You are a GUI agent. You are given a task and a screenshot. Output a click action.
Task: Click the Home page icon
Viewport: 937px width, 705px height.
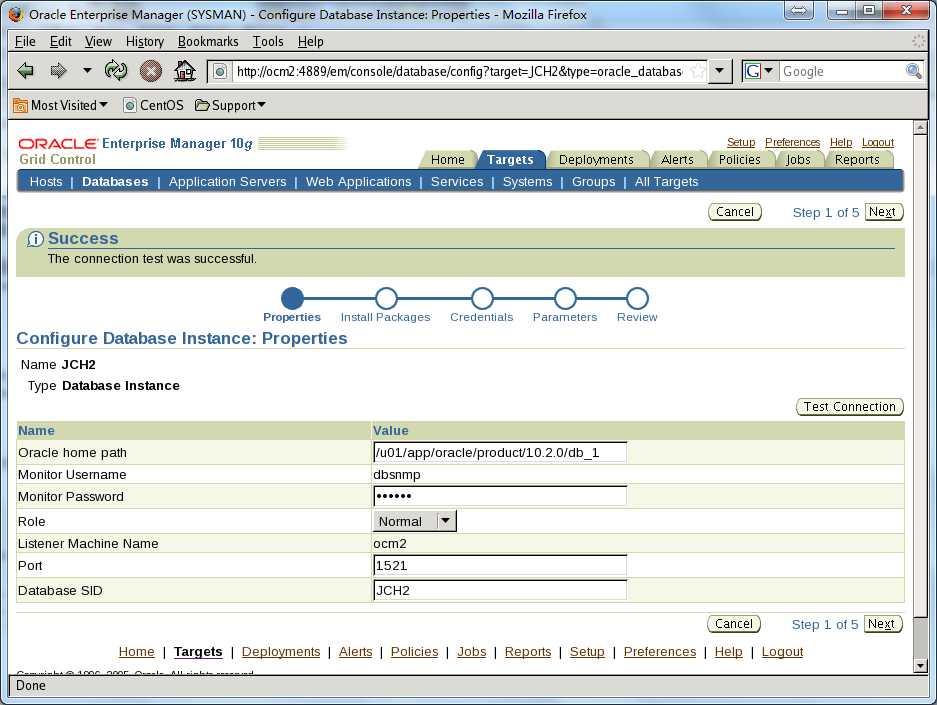(185, 71)
